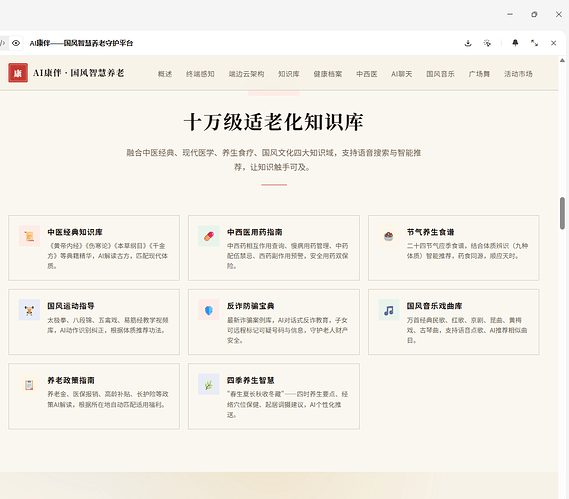Toggle the eye preview icon in the title bar

click(16, 43)
